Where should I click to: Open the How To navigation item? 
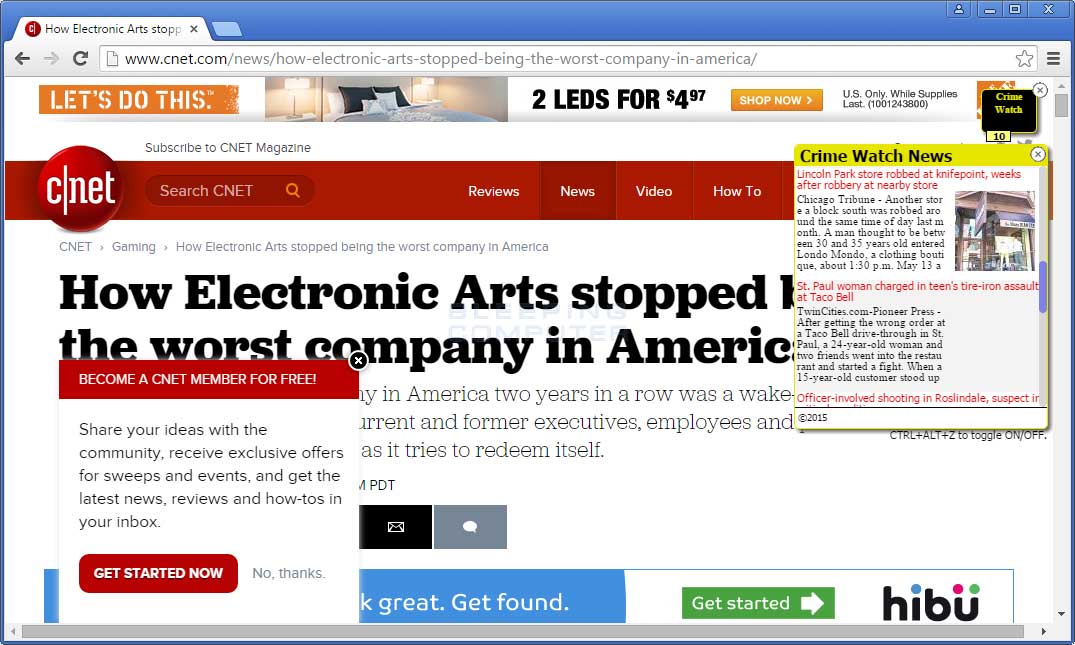[x=737, y=191]
